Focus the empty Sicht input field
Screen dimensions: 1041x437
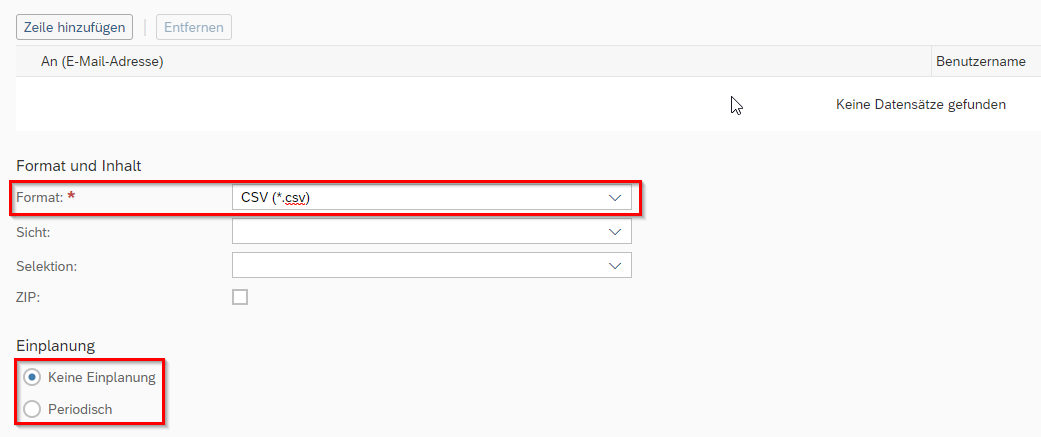432,231
